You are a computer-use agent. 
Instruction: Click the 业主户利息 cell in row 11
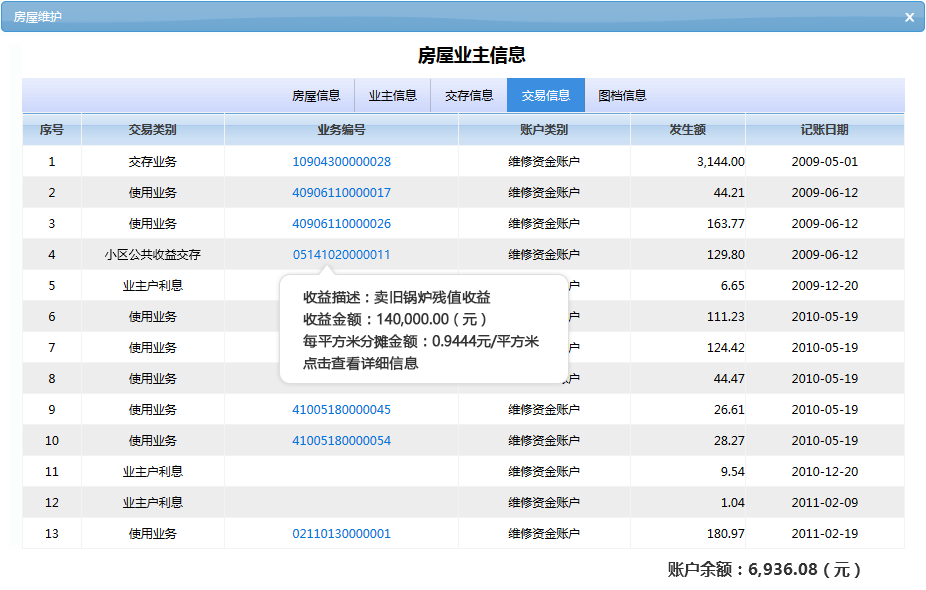(152, 472)
